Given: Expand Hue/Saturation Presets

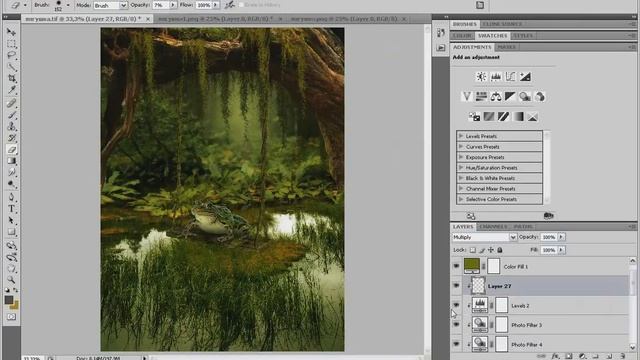Looking at the screenshot, I should pos(461,167).
